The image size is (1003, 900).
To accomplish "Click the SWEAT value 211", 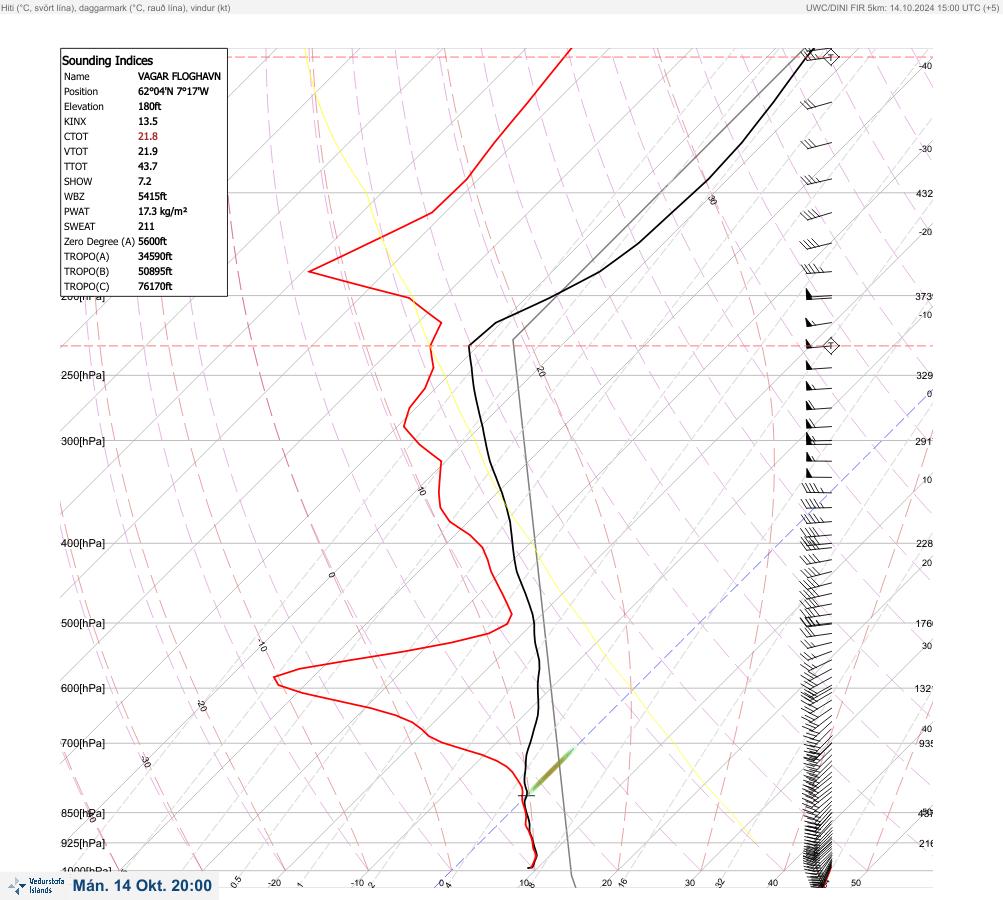I will [146, 226].
